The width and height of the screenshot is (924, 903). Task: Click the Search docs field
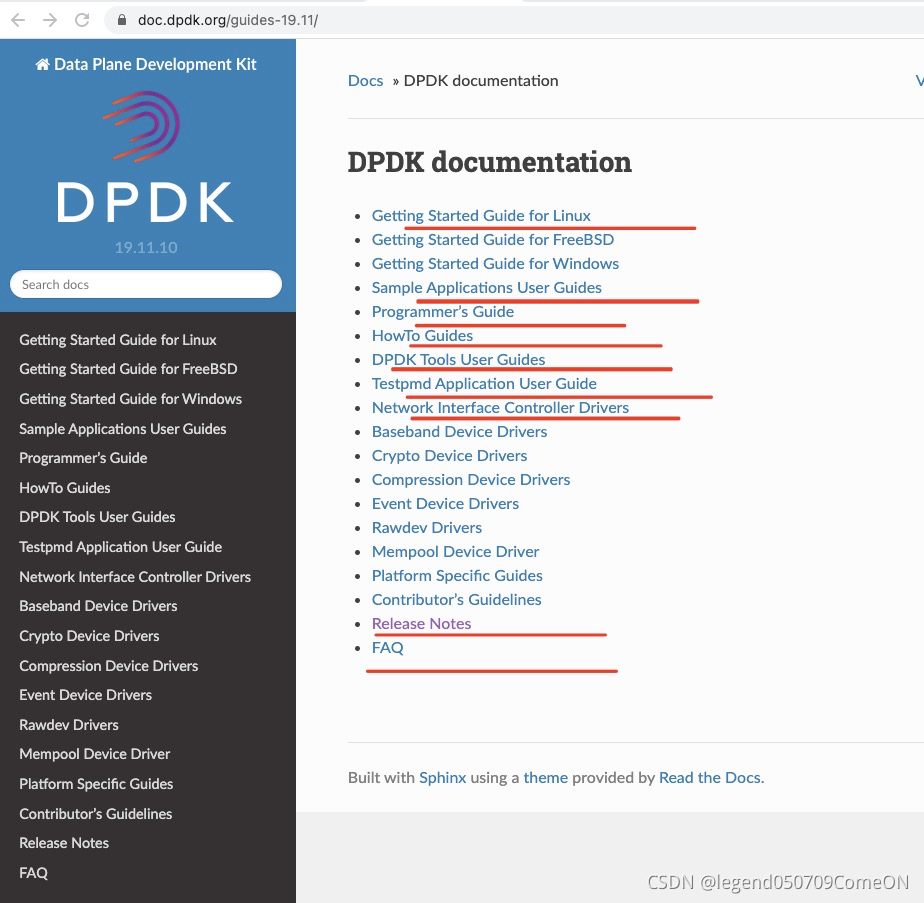tap(146, 284)
